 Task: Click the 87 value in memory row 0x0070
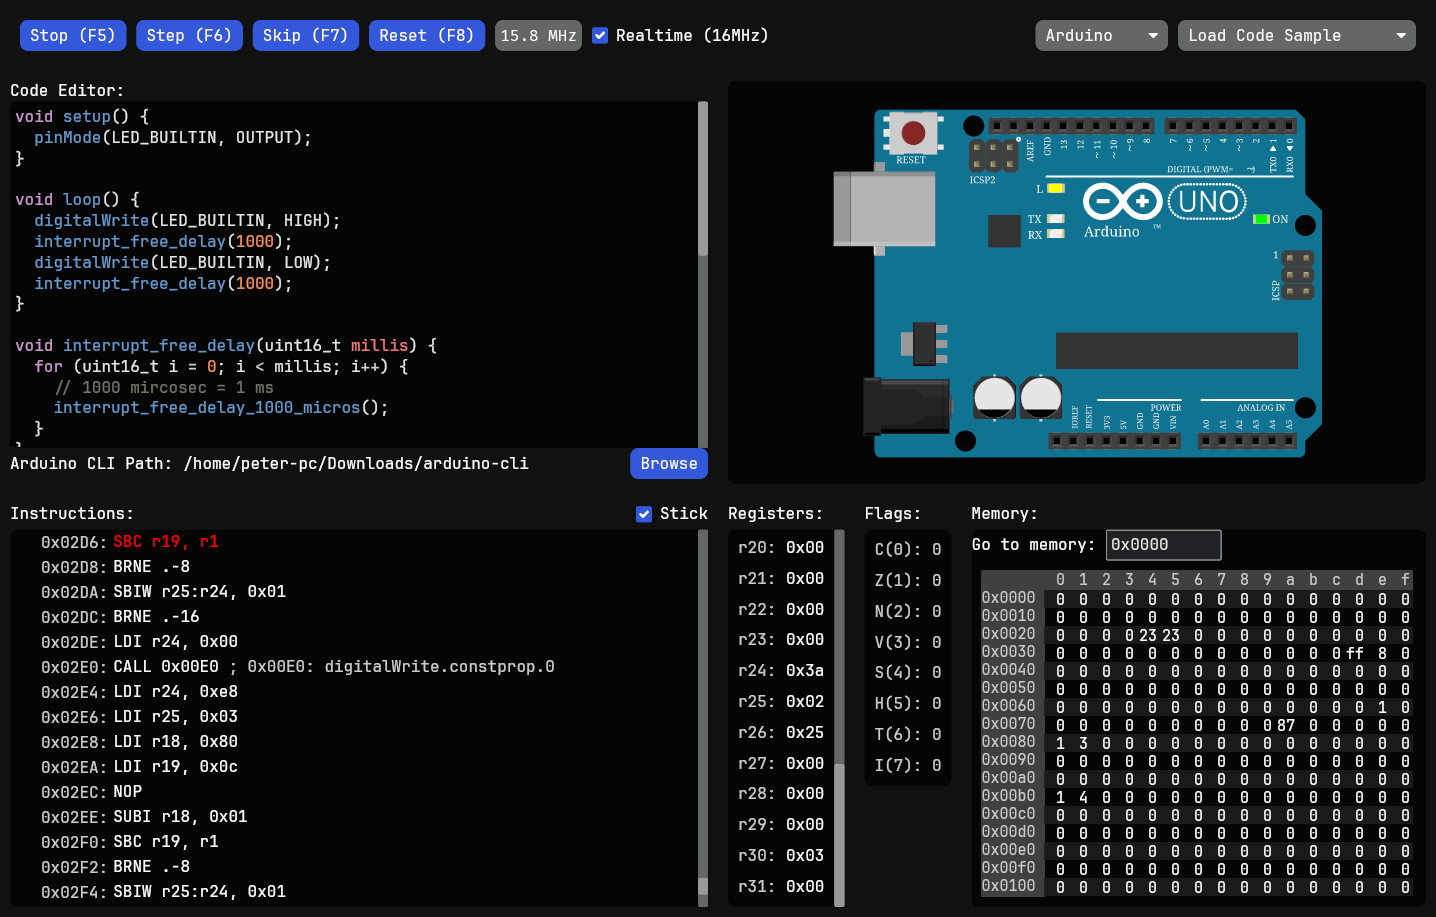[x=1286, y=725]
